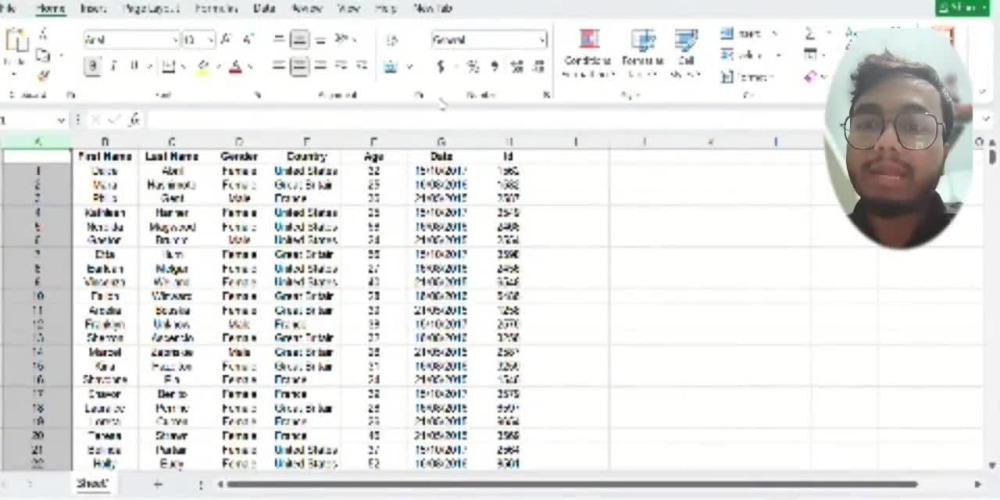Screen dimensions: 1000x500
Task: Click the Increase Decimal icon
Action: coord(517,66)
